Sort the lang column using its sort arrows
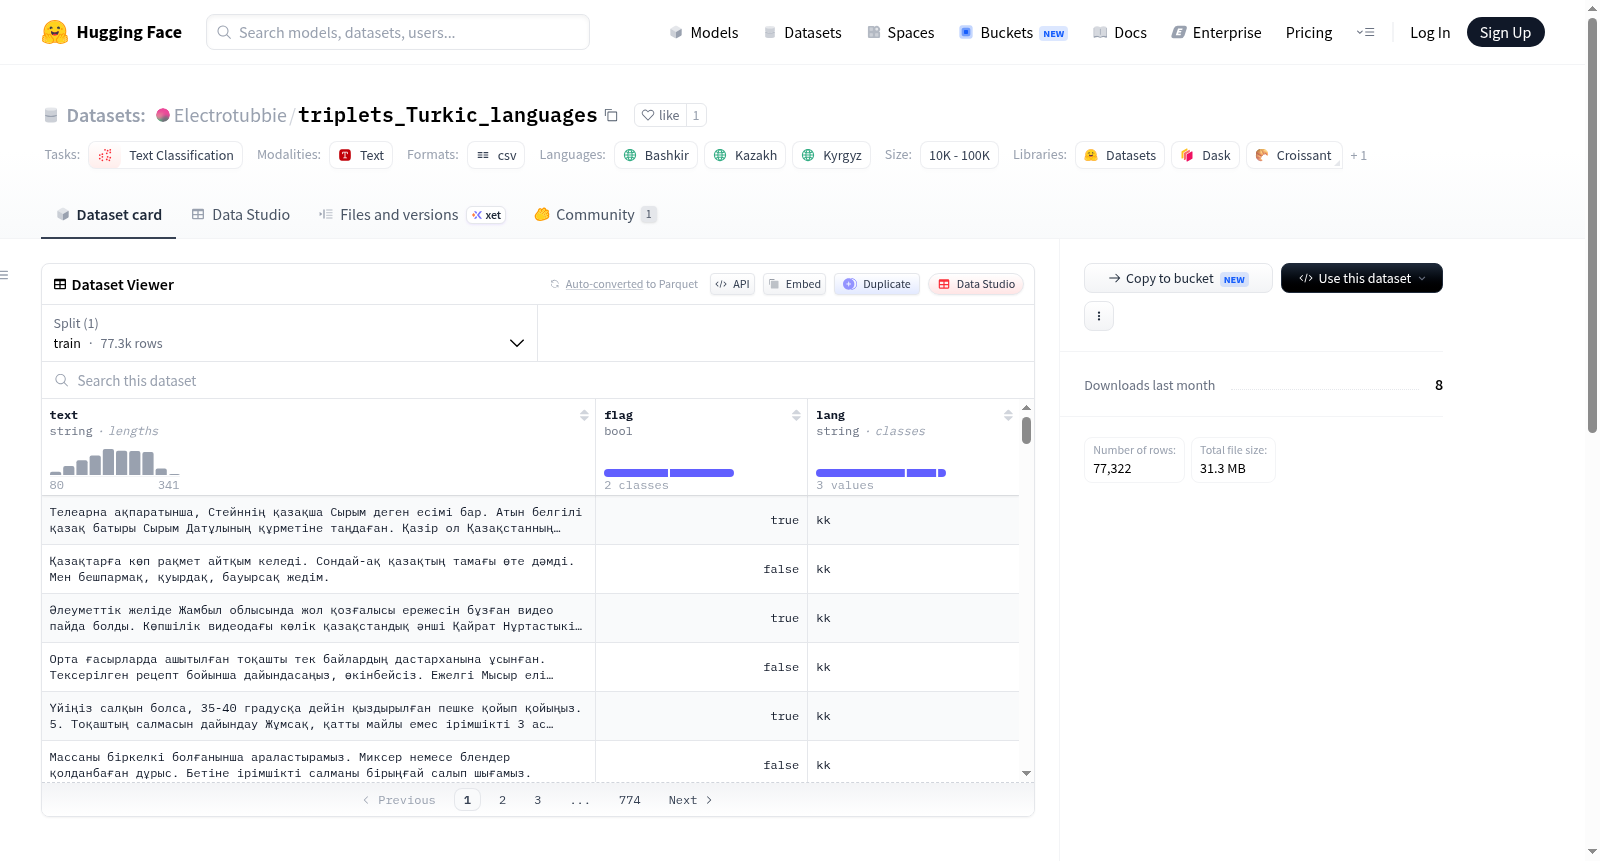The width and height of the screenshot is (1600, 861). click(1008, 415)
